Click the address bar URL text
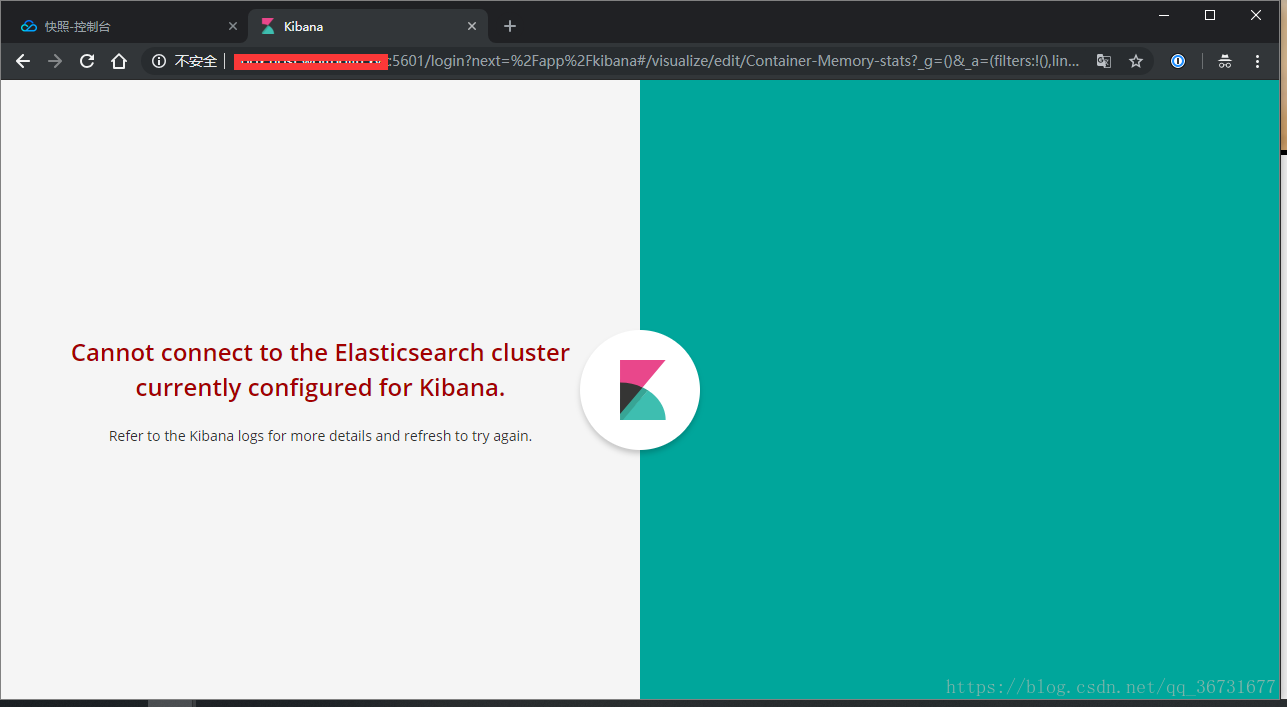Image resolution: width=1287 pixels, height=707 pixels. click(x=657, y=61)
